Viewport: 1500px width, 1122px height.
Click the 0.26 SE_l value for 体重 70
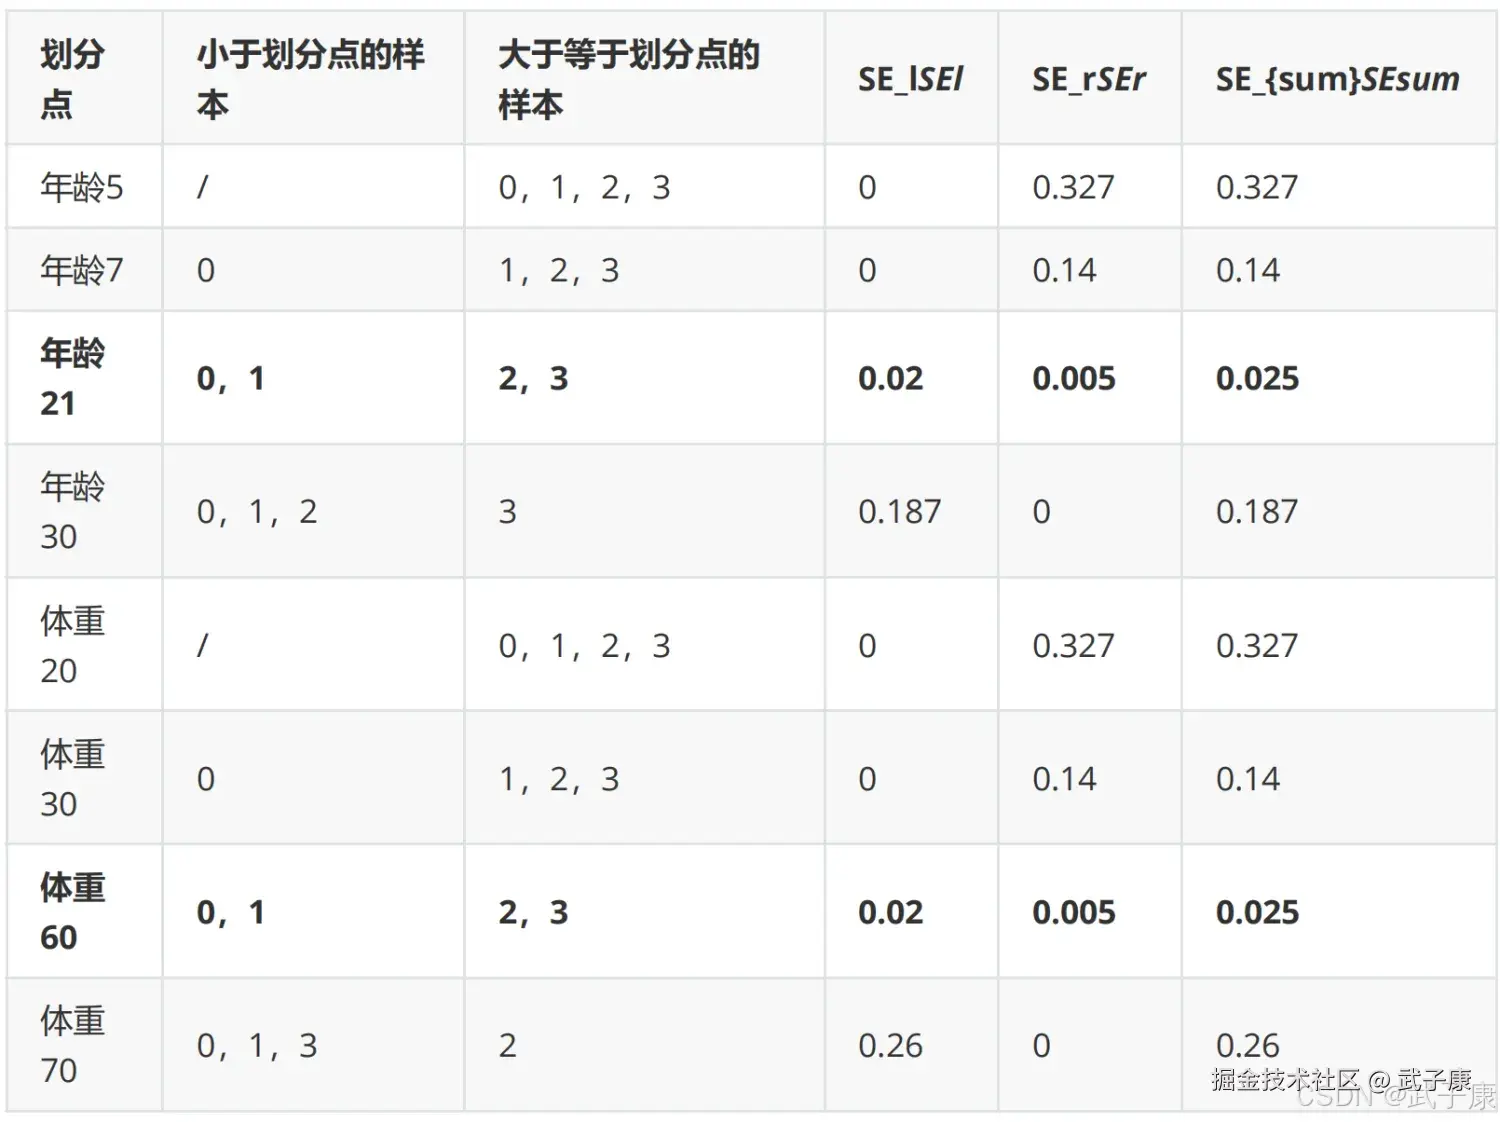coord(890,1045)
